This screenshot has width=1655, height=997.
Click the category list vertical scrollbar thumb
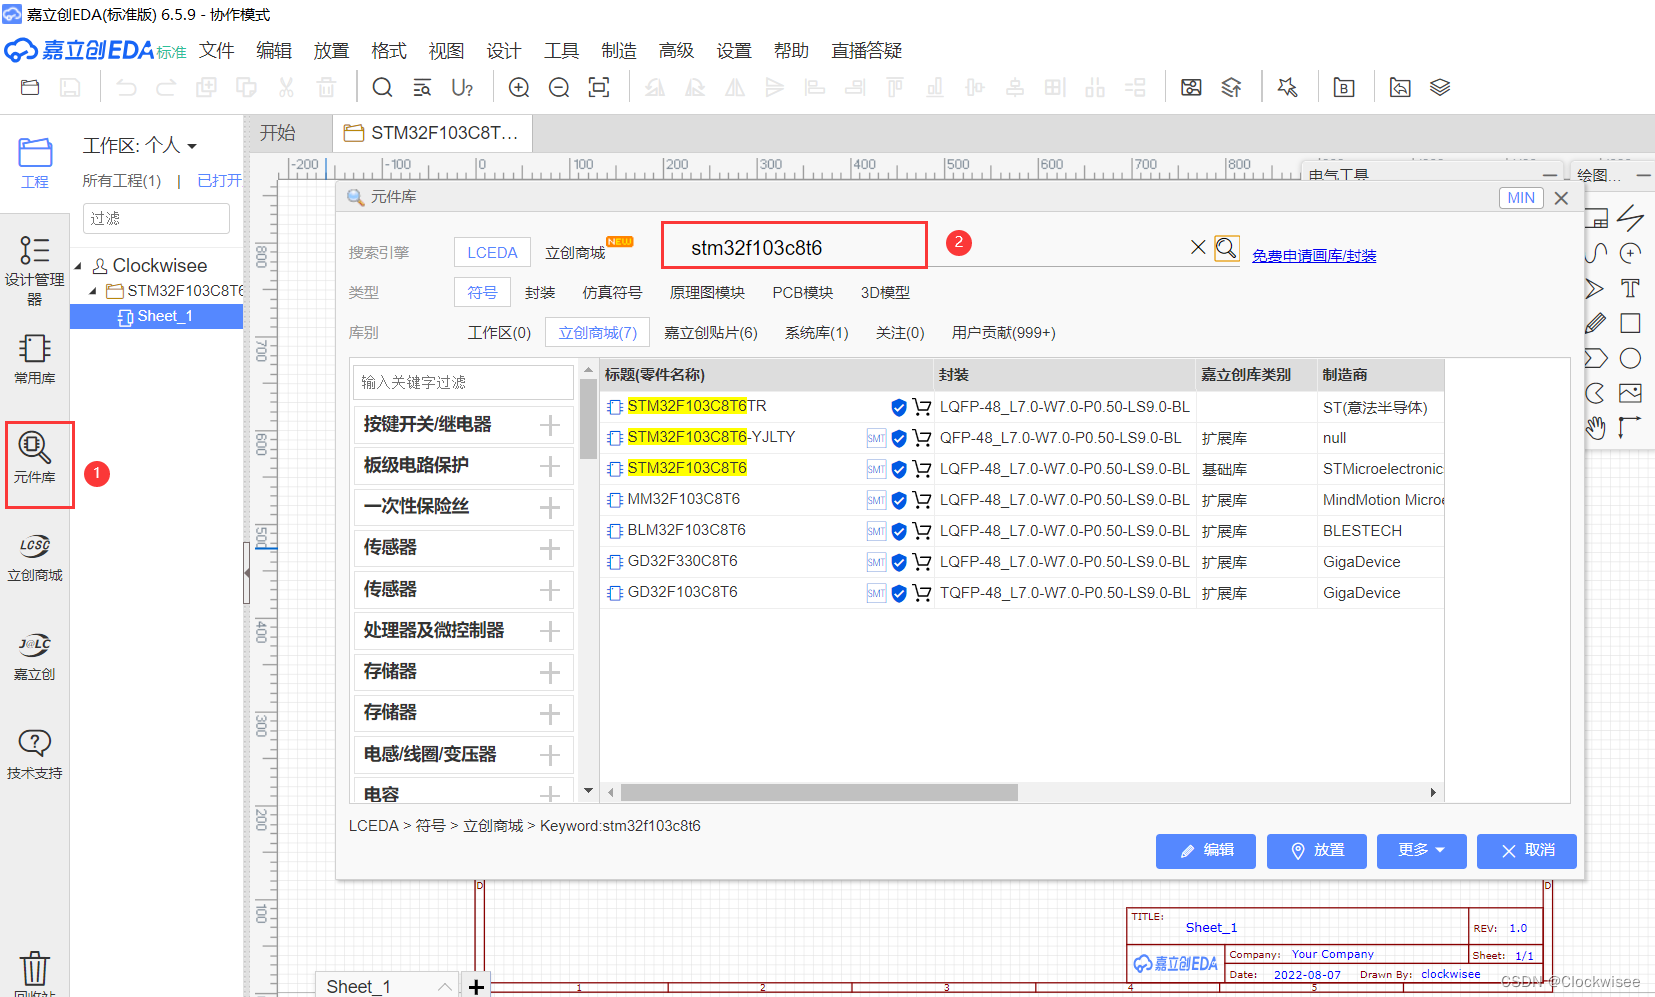(x=588, y=418)
